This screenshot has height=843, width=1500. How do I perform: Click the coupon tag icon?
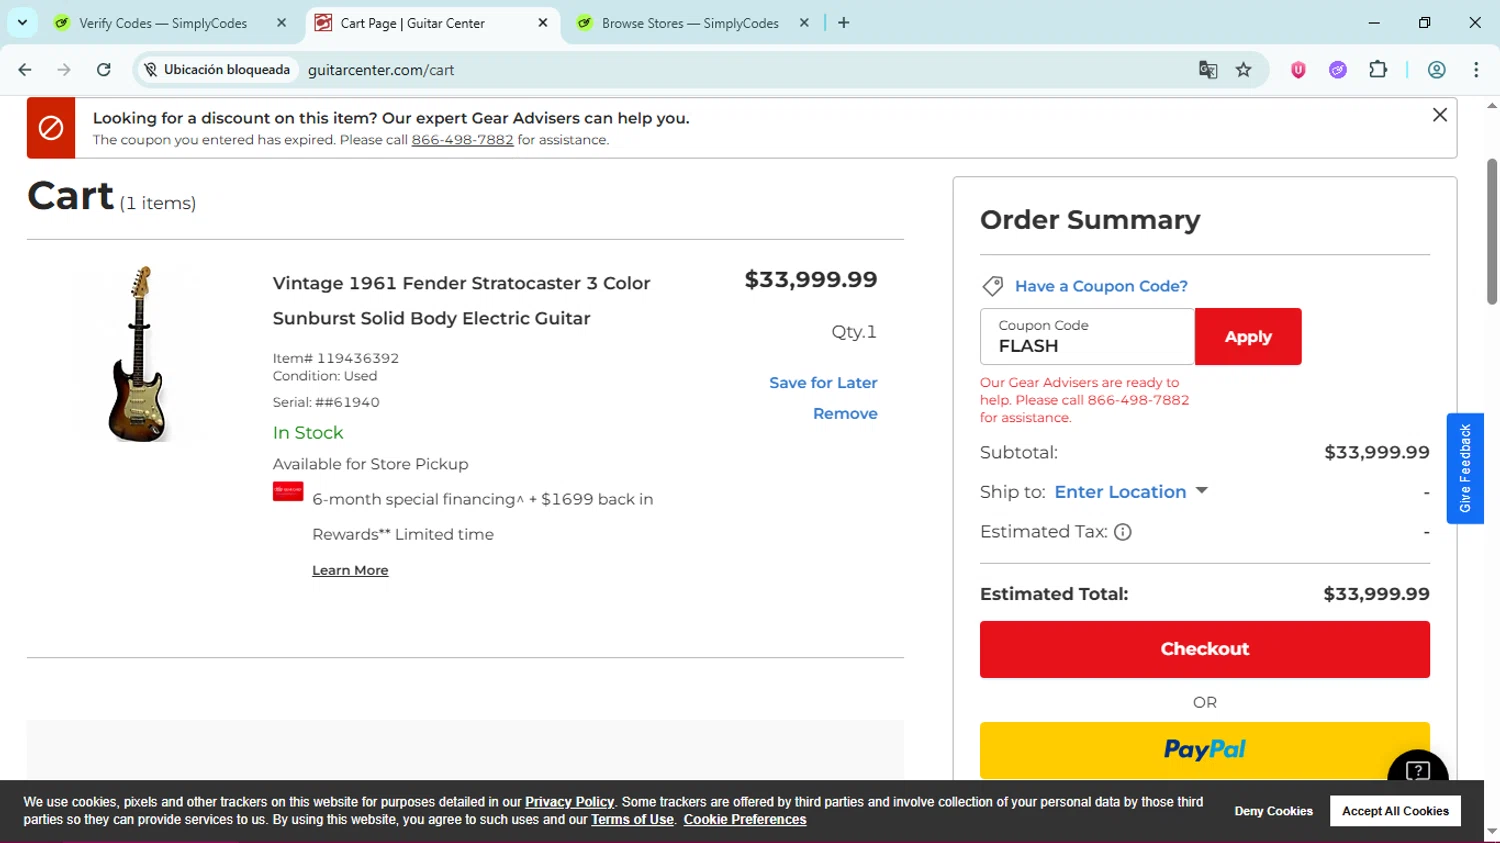(993, 286)
